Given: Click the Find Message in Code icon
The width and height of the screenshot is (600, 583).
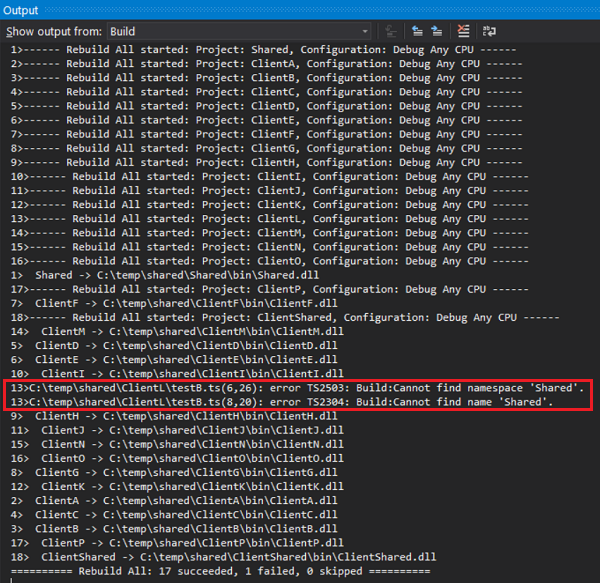Looking at the screenshot, I should click(391, 31).
